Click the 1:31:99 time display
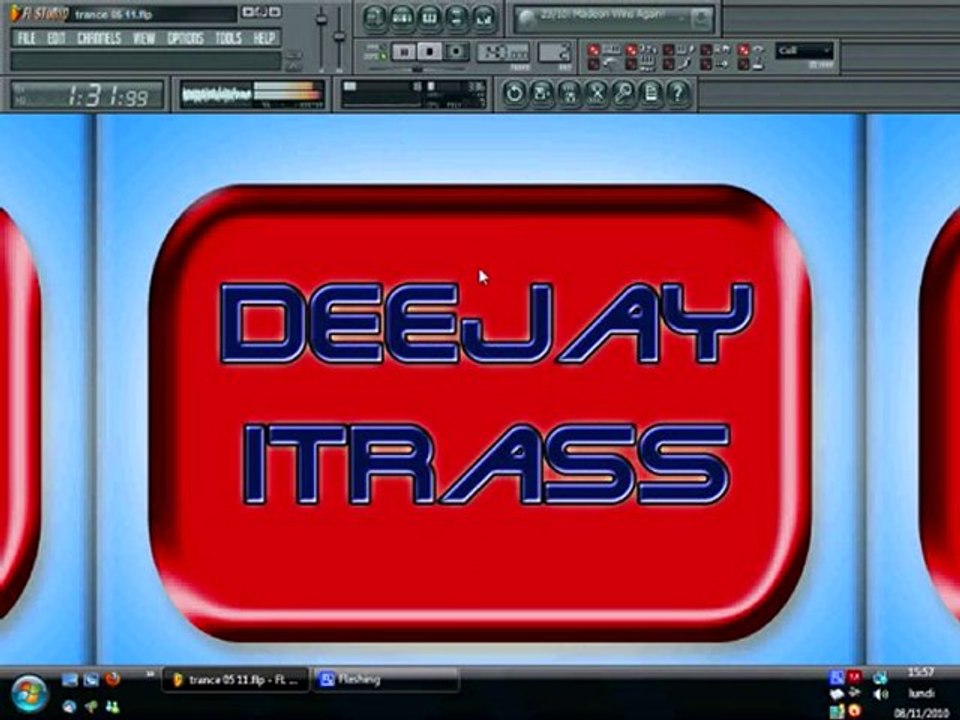960x720 pixels. coord(88,96)
